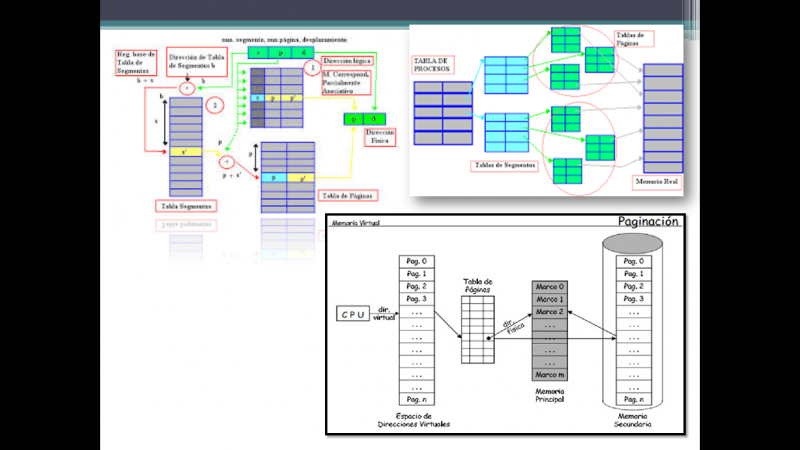The height and width of the screenshot is (450, 800).
Task: Click the 'Dirección lógica' label box
Action: click(x=347, y=61)
